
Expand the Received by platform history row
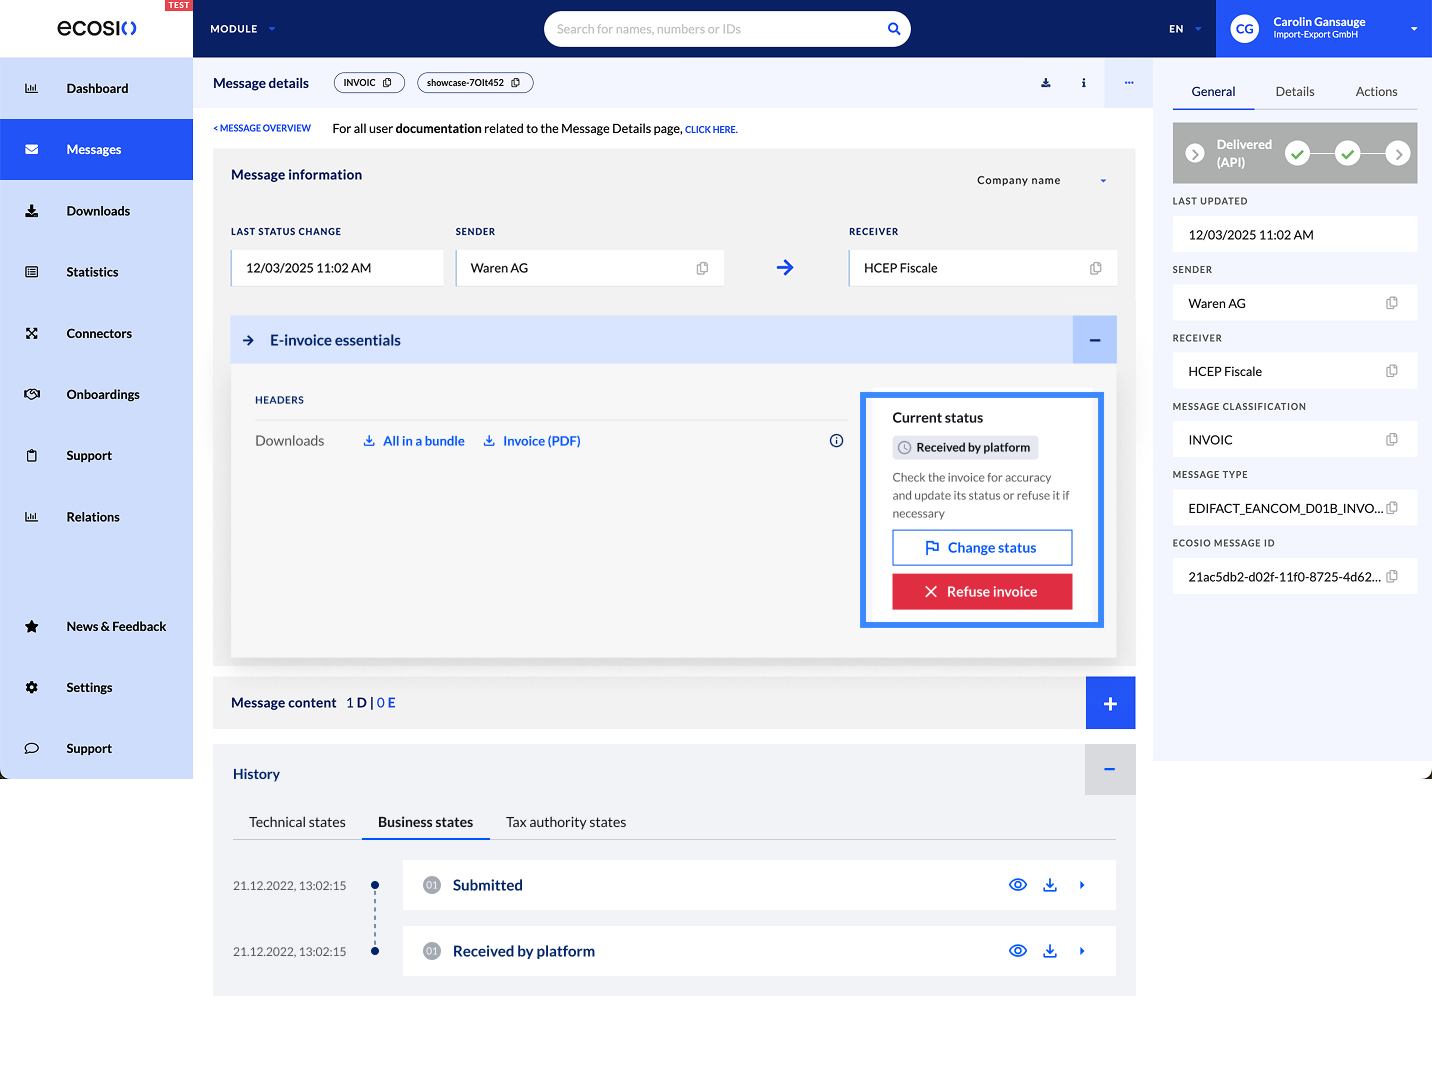1082,951
